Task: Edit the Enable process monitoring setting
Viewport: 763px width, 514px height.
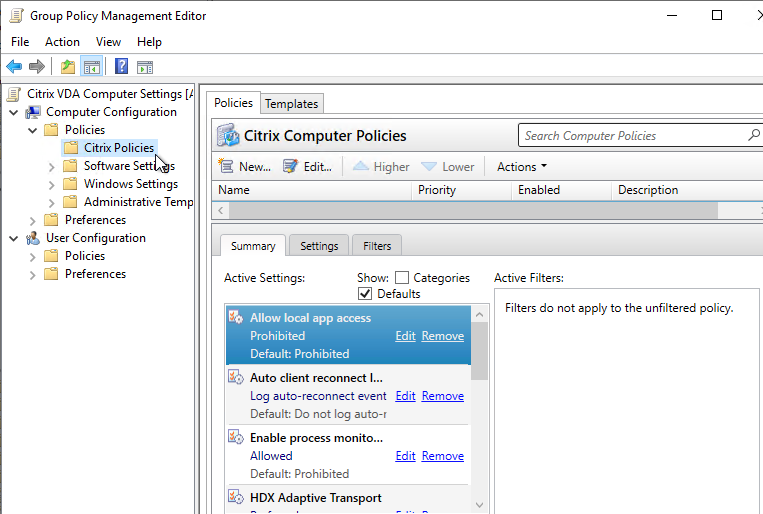Action: pos(405,456)
